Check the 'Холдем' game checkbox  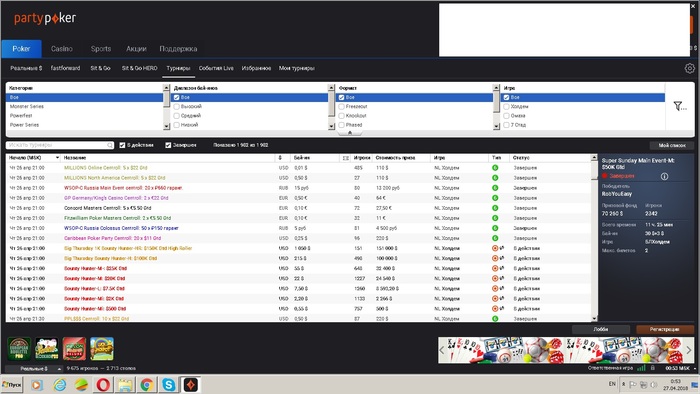coord(506,107)
